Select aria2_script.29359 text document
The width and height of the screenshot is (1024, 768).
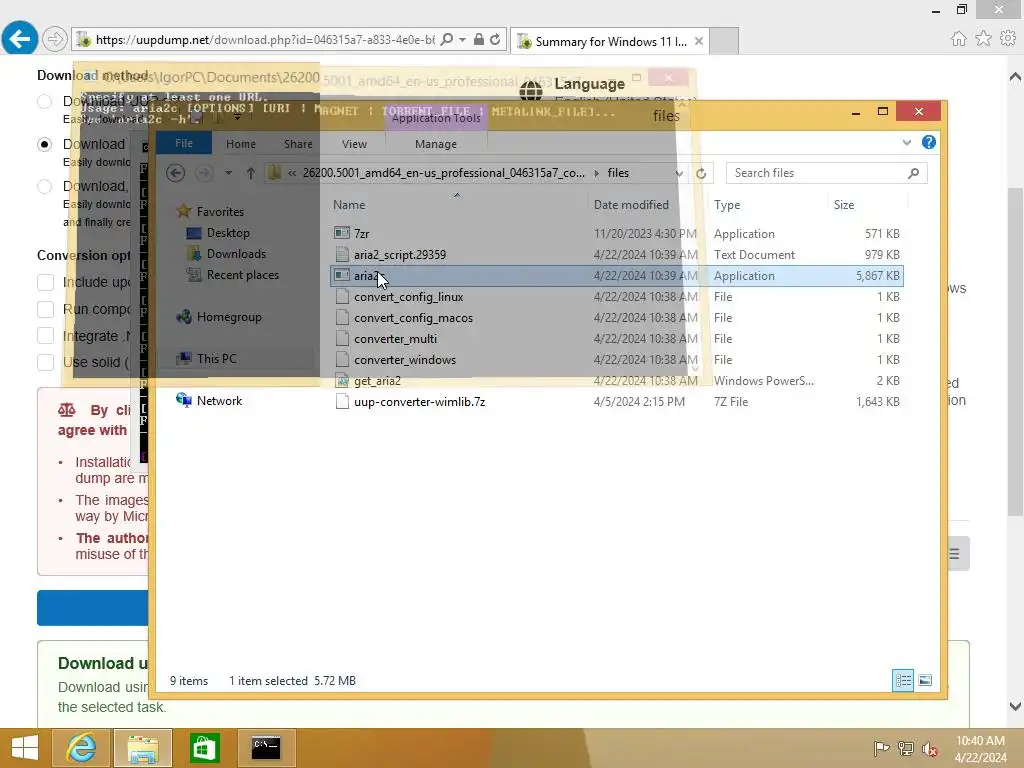[400, 255]
